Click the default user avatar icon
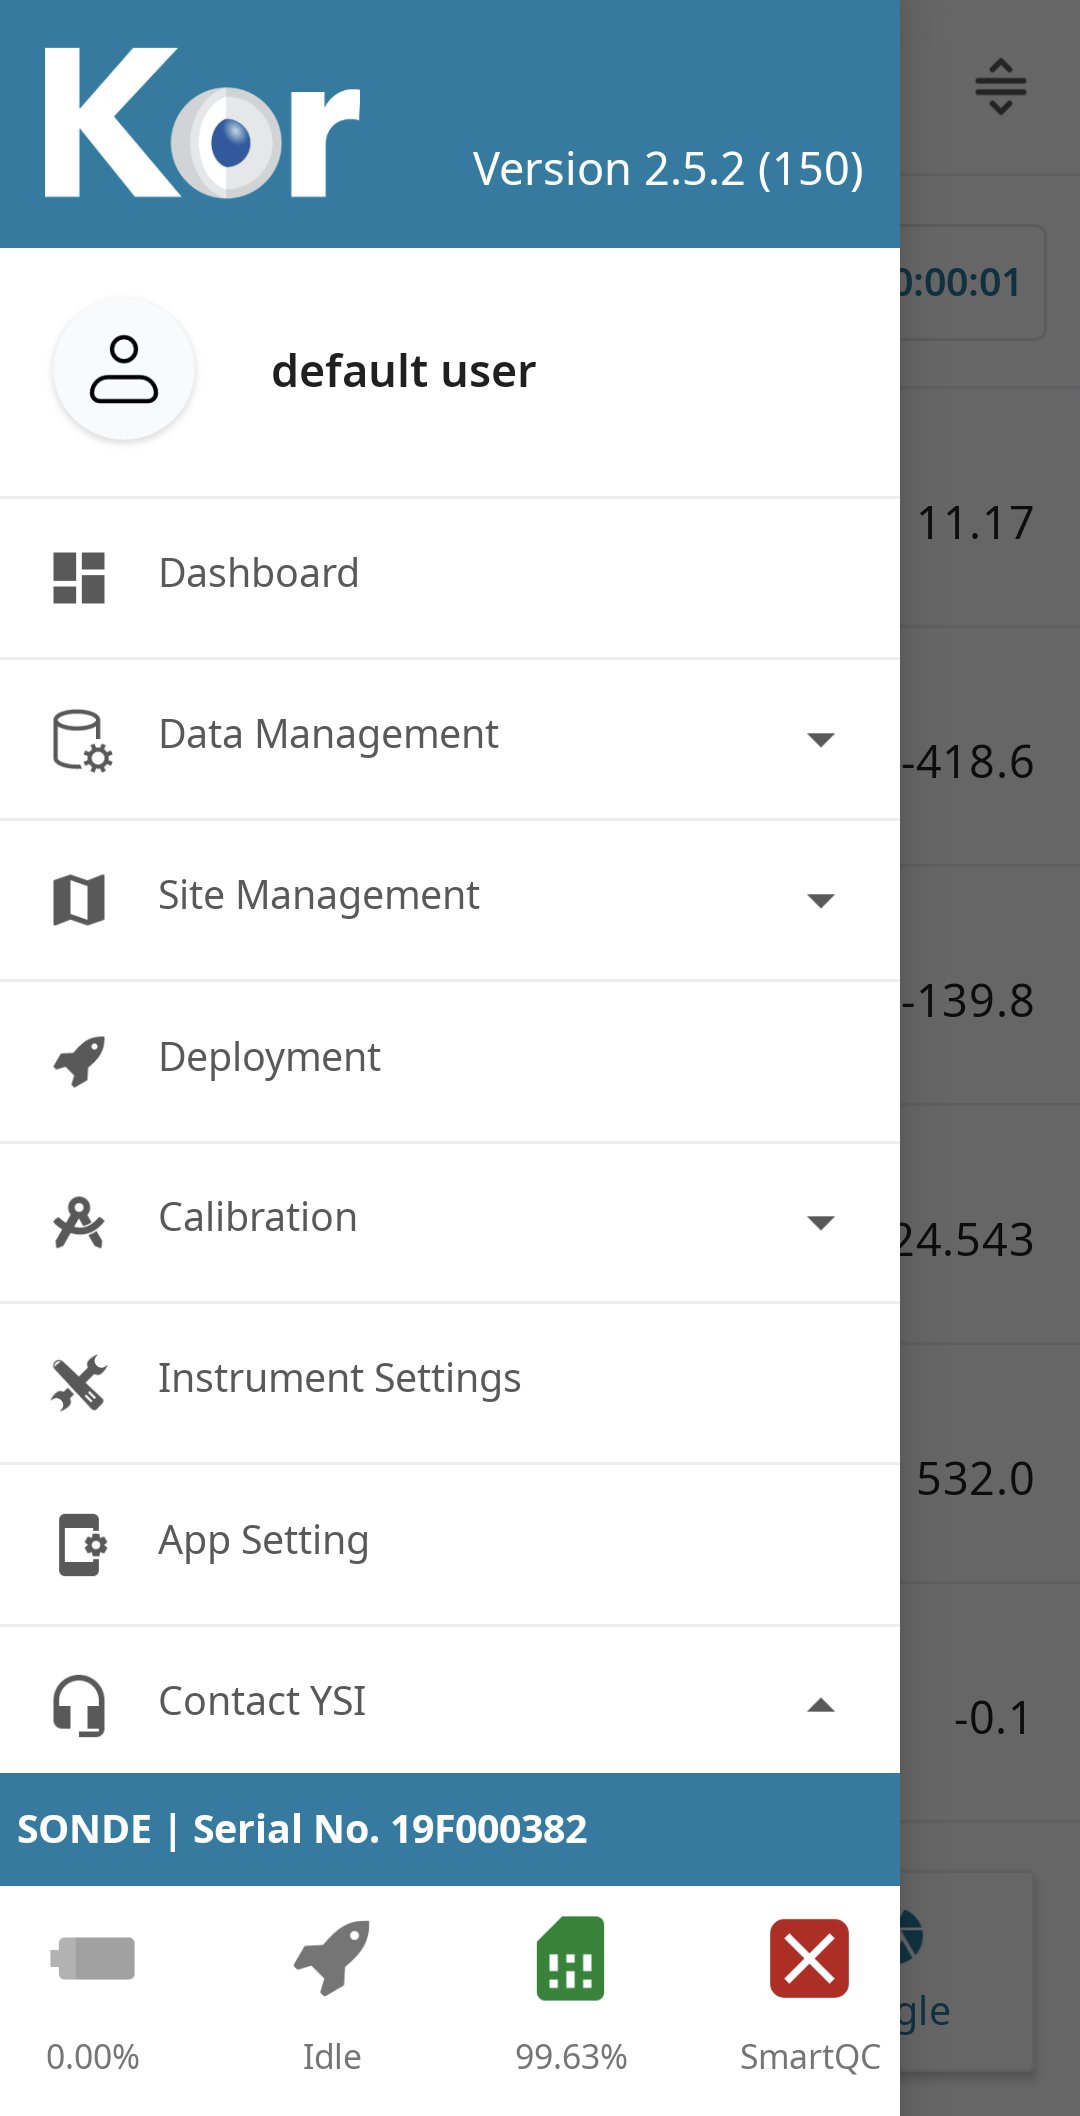 pos(124,370)
